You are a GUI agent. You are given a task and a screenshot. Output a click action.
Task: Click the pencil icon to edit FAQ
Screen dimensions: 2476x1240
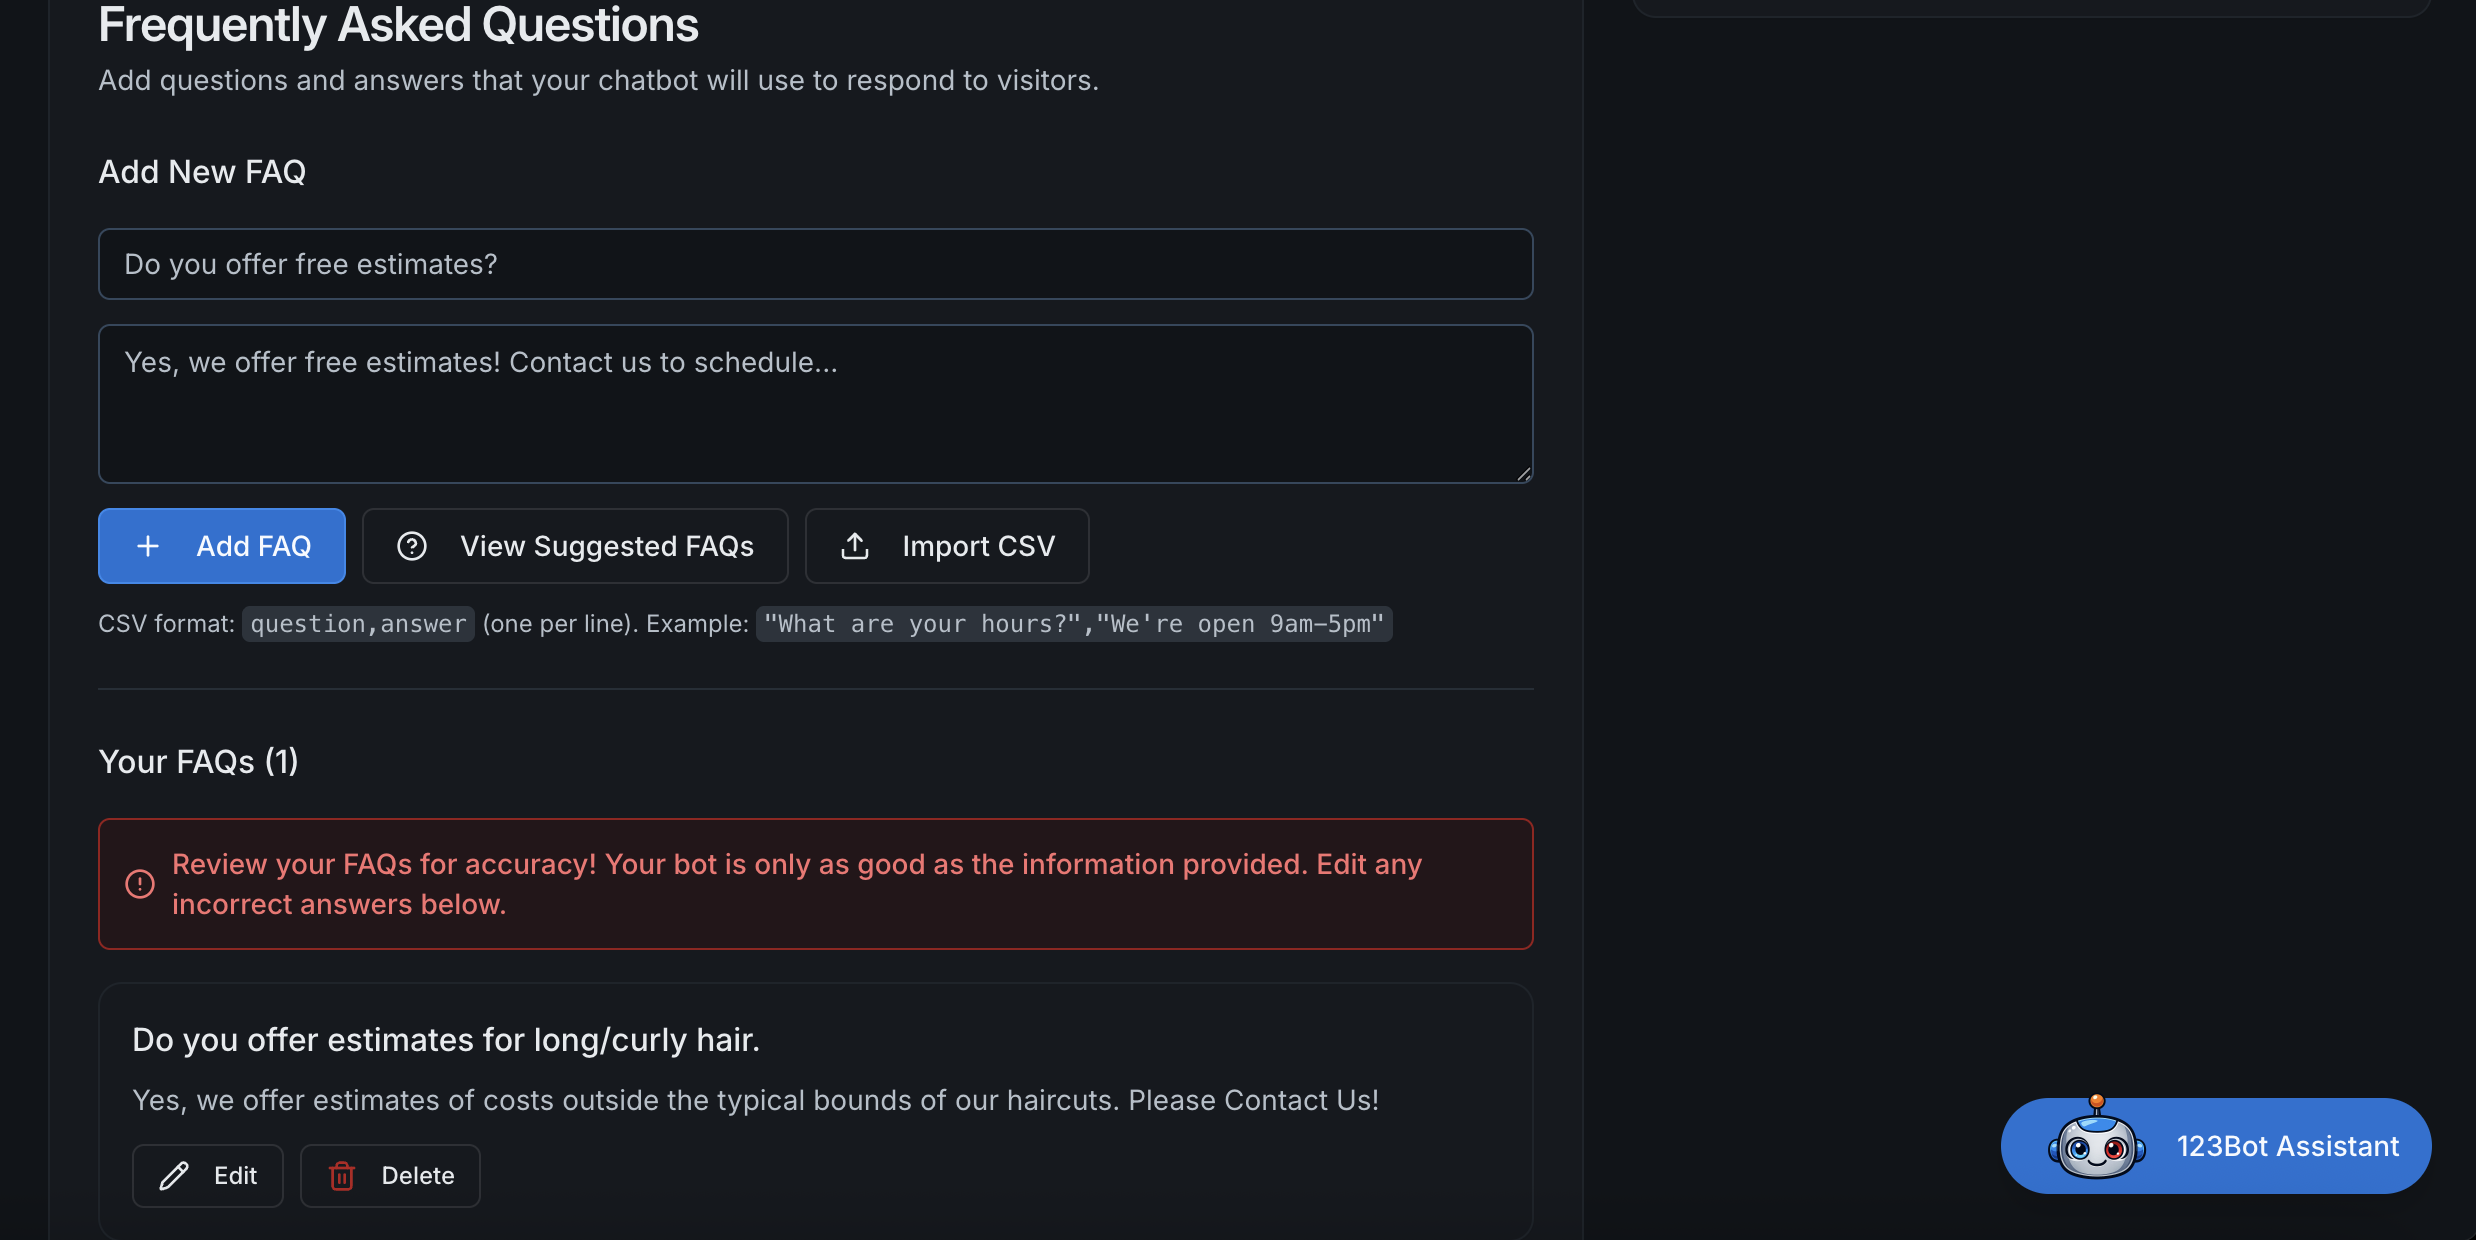pyautogui.click(x=174, y=1176)
